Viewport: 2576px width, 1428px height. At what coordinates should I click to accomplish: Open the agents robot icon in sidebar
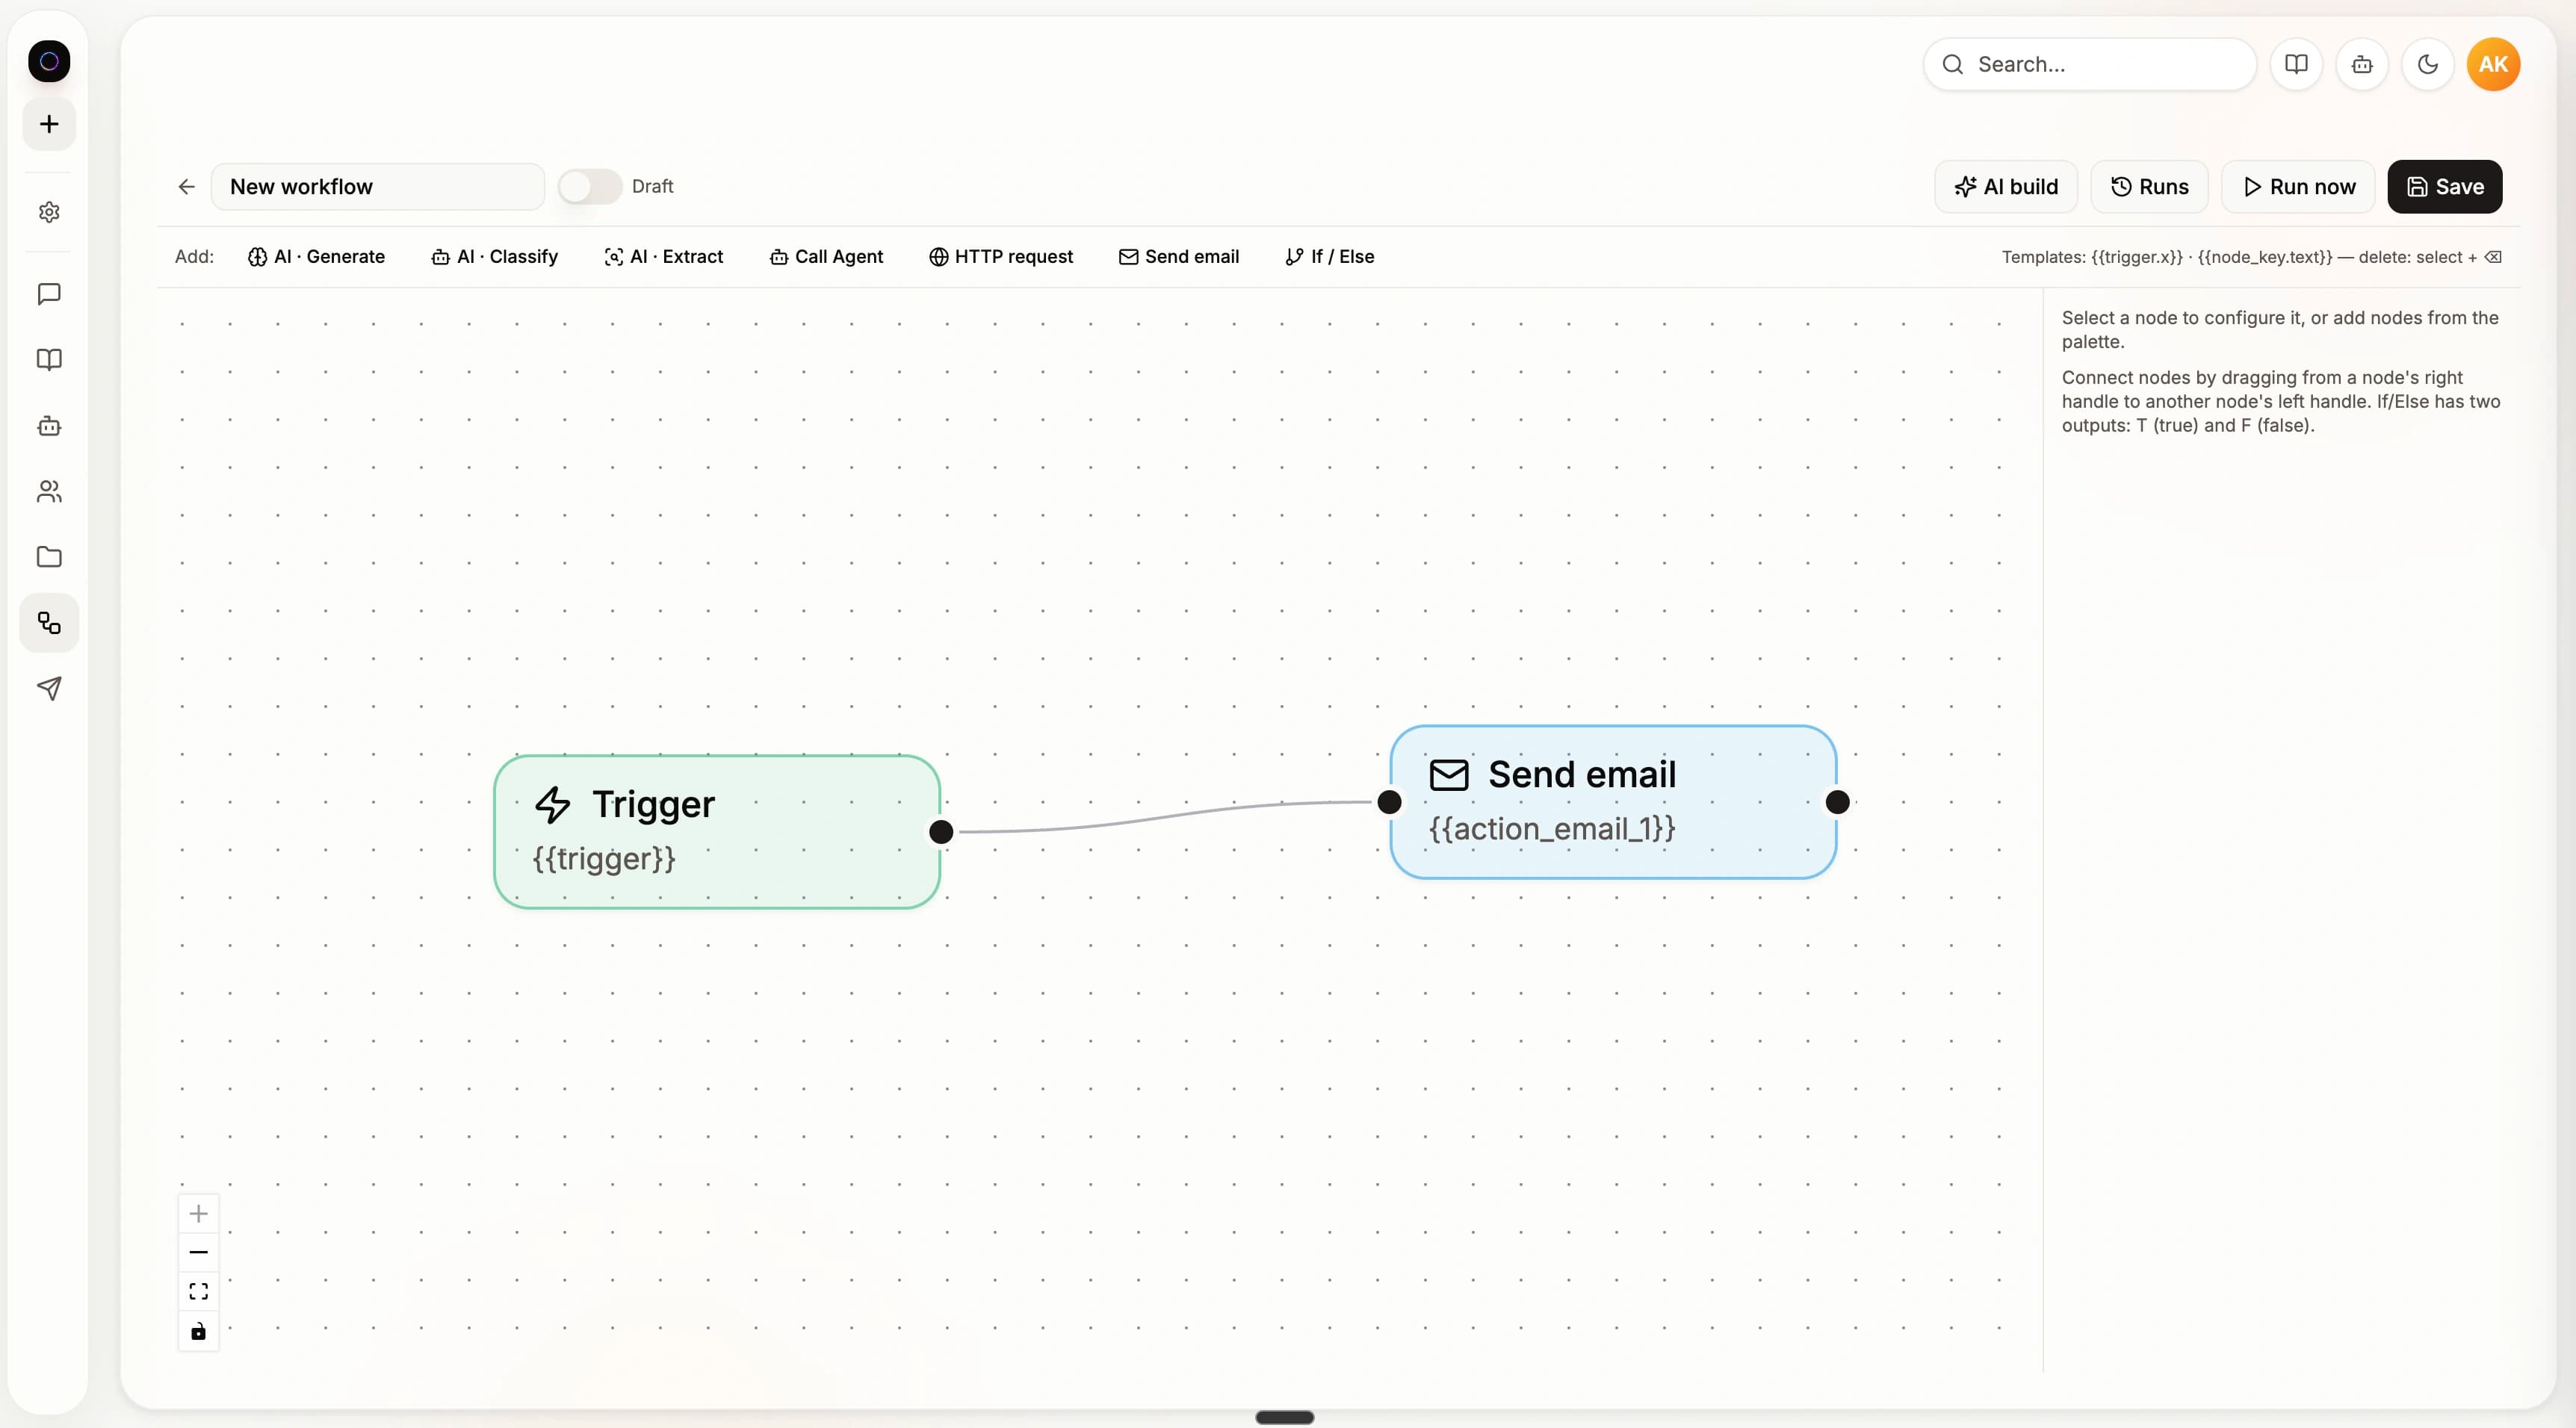tap(49, 426)
